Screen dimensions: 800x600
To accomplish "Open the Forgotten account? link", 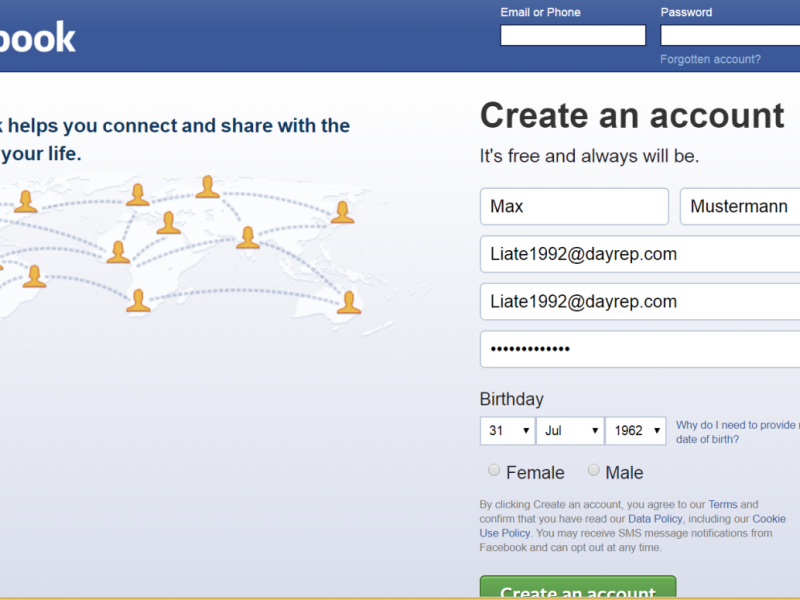I will (710, 59).
